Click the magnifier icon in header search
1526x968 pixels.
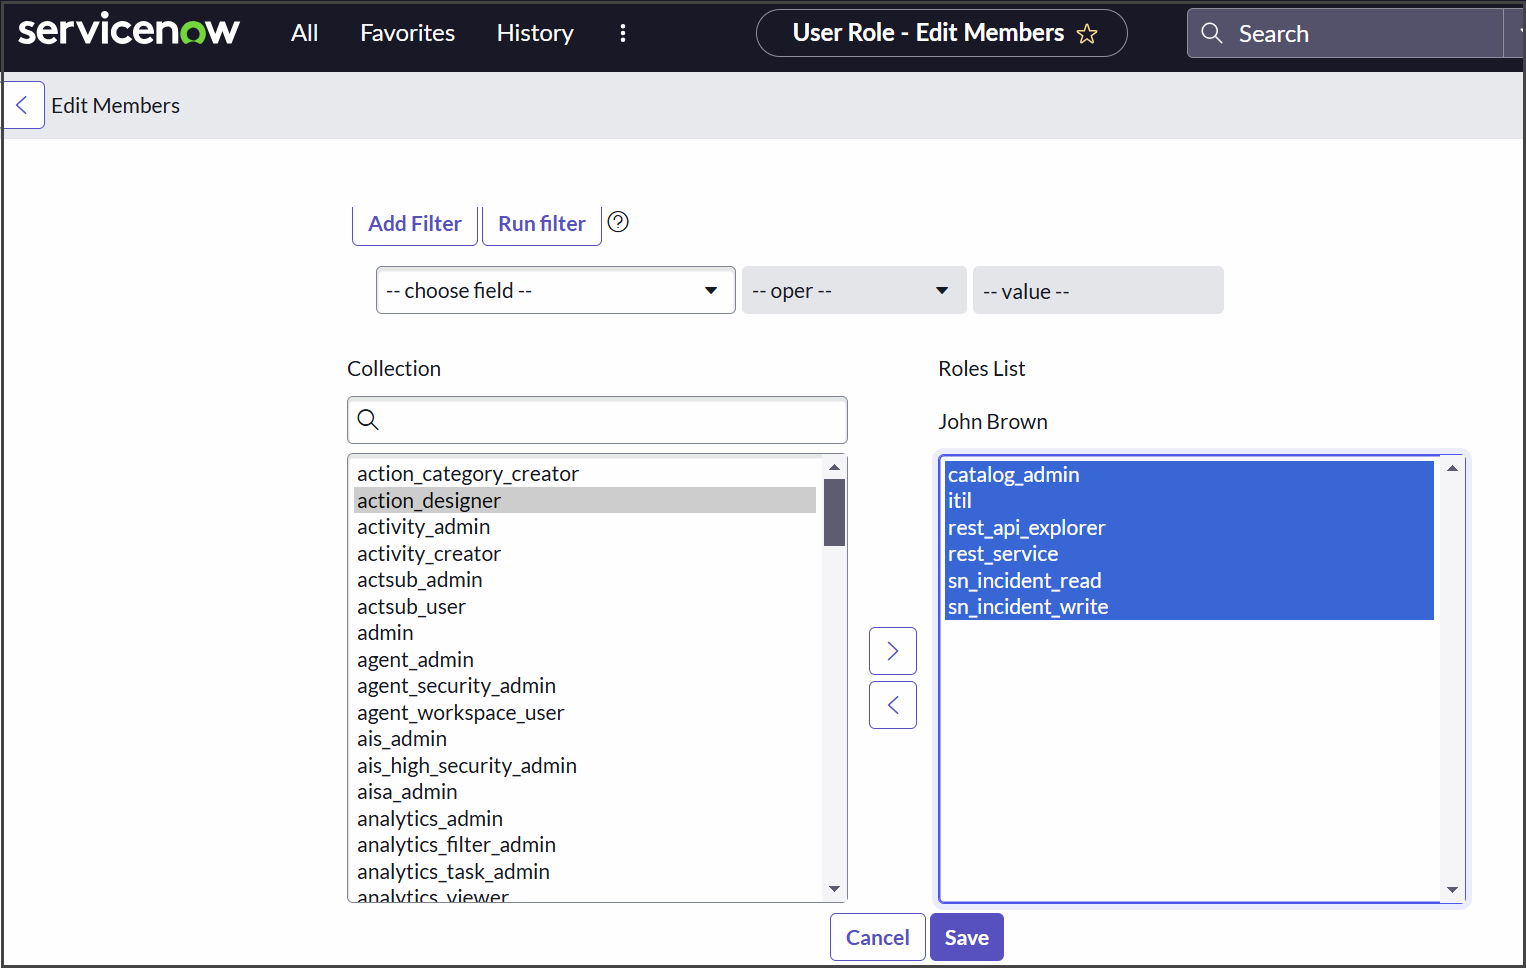coord(1212,33)
